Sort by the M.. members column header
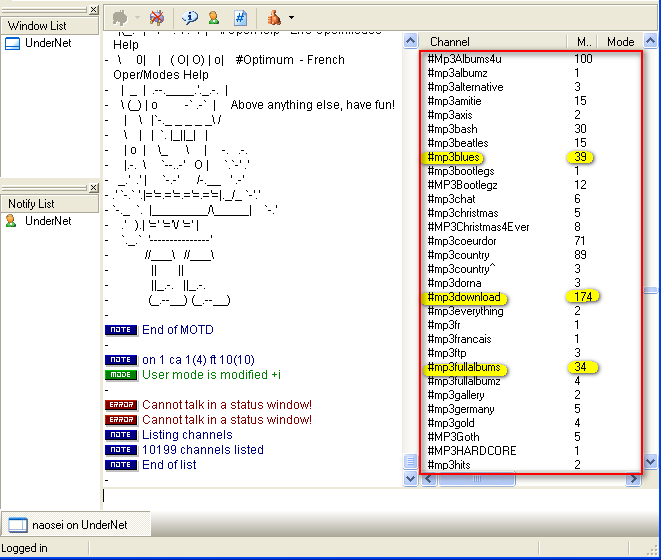Viewport: 661px width, 560px height. click(x=584, y=42)
